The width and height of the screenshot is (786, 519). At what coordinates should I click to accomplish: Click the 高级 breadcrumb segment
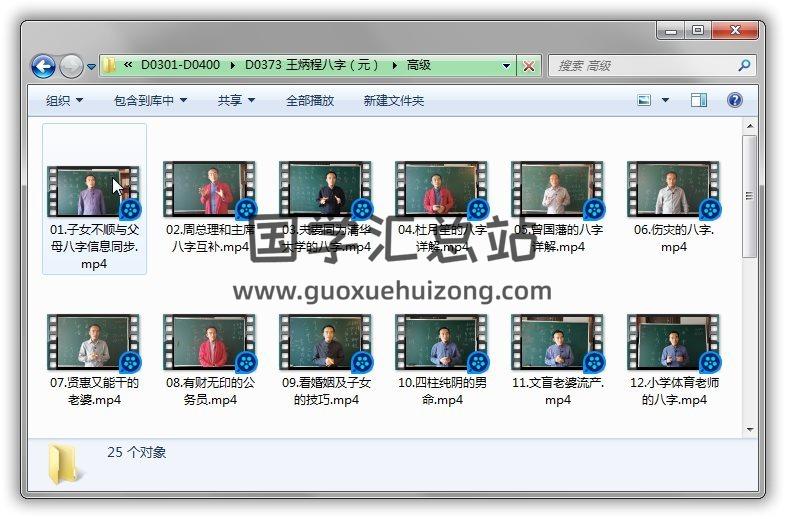coord(419,65)
